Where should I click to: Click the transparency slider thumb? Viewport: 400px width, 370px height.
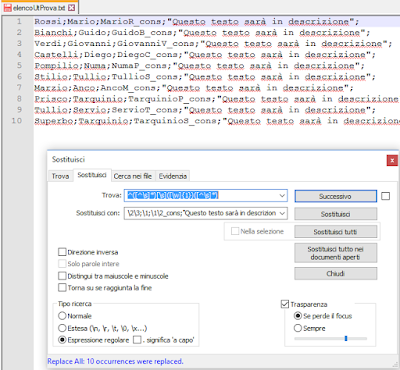(x=346, y=339)
